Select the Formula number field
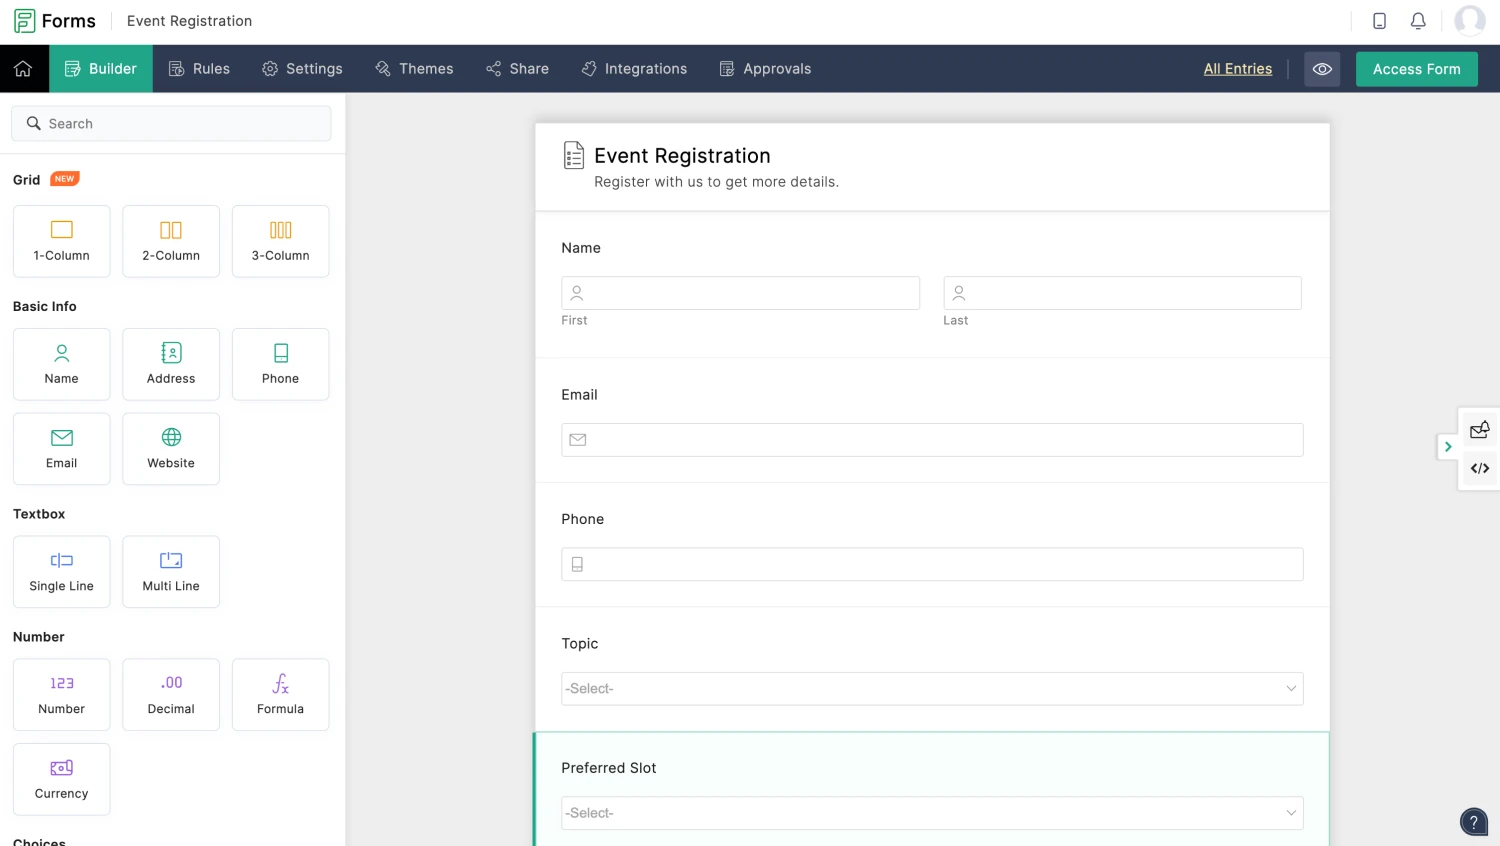This screenshot has height=846, width=1500. (x=280, y=694)
